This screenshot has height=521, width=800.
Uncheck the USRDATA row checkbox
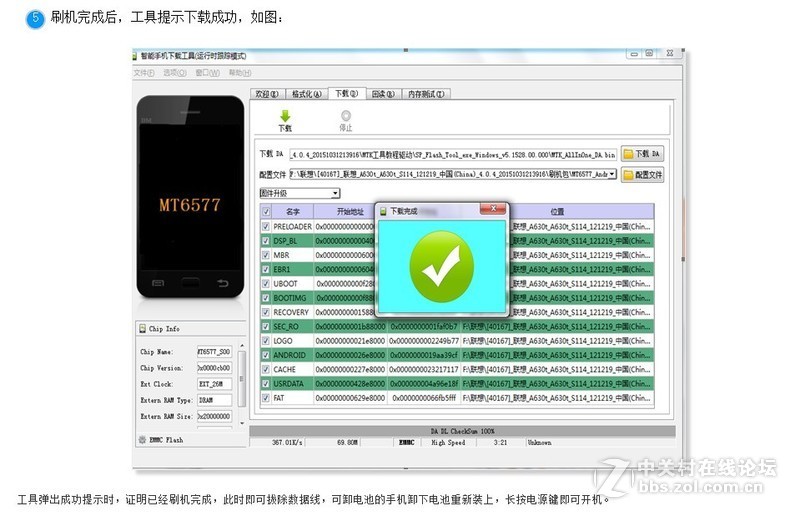coord(266,383)
